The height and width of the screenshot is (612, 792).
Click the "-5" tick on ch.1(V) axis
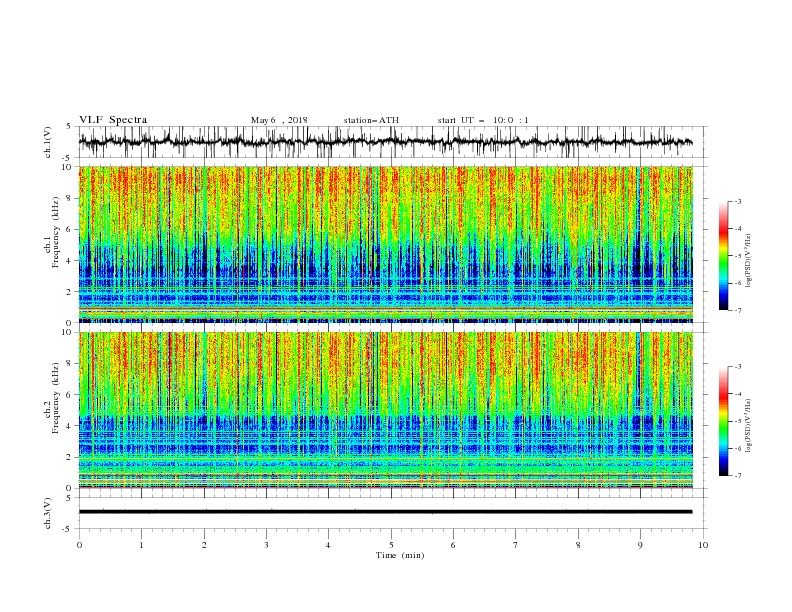(x=68, y=158)
